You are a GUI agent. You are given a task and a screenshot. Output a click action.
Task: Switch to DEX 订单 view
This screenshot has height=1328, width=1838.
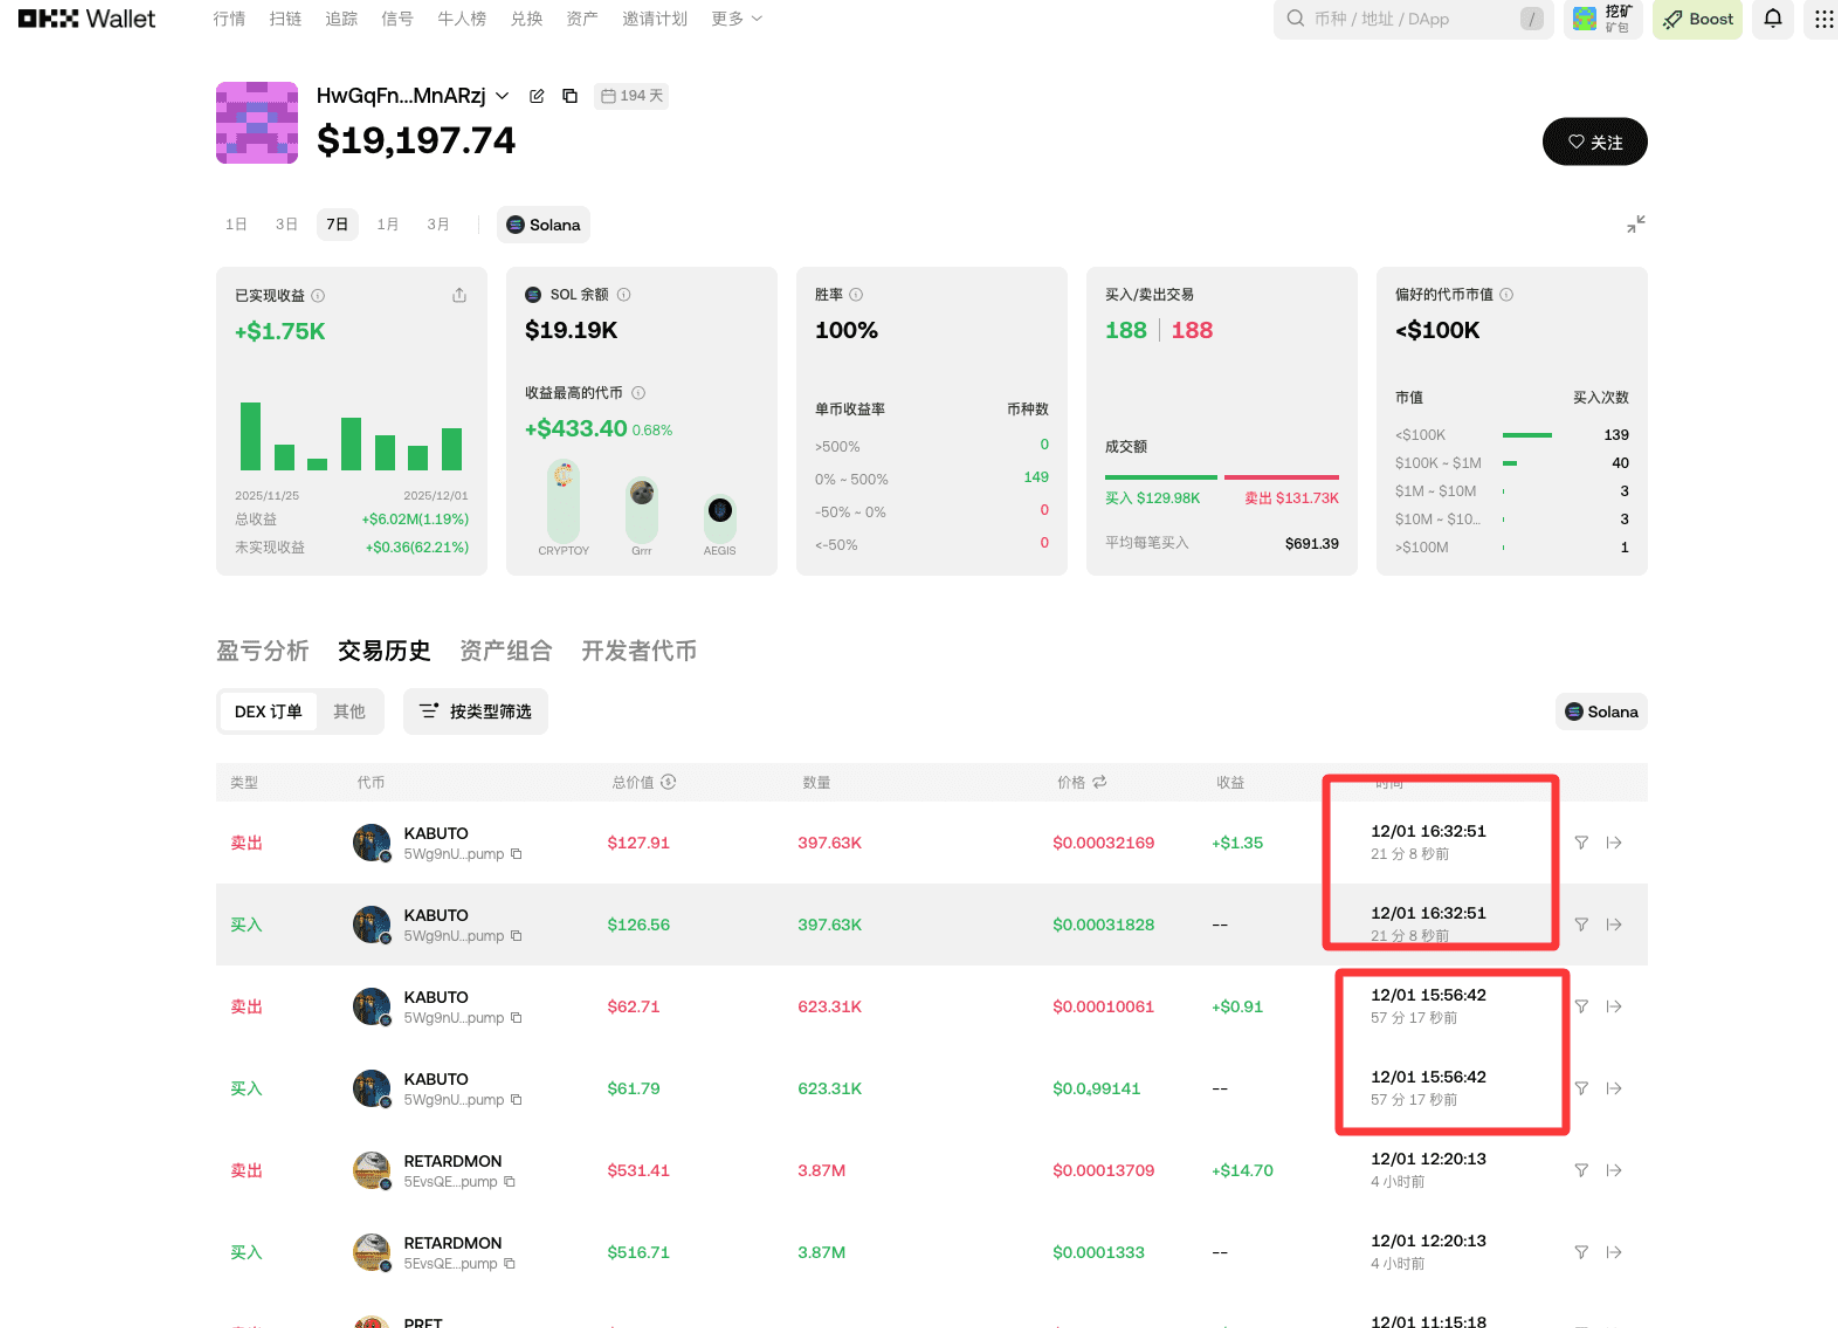coord(268,712)
